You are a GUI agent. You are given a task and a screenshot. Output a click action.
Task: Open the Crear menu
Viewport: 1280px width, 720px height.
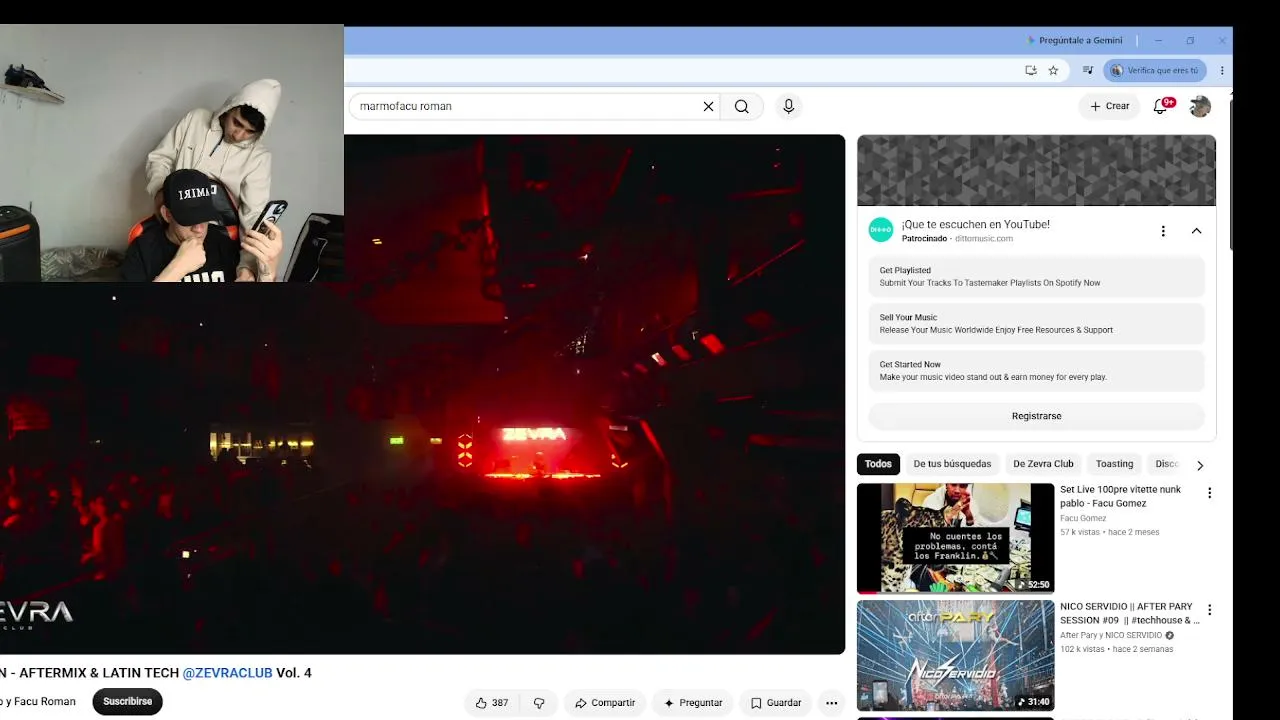click(1110, 106)
